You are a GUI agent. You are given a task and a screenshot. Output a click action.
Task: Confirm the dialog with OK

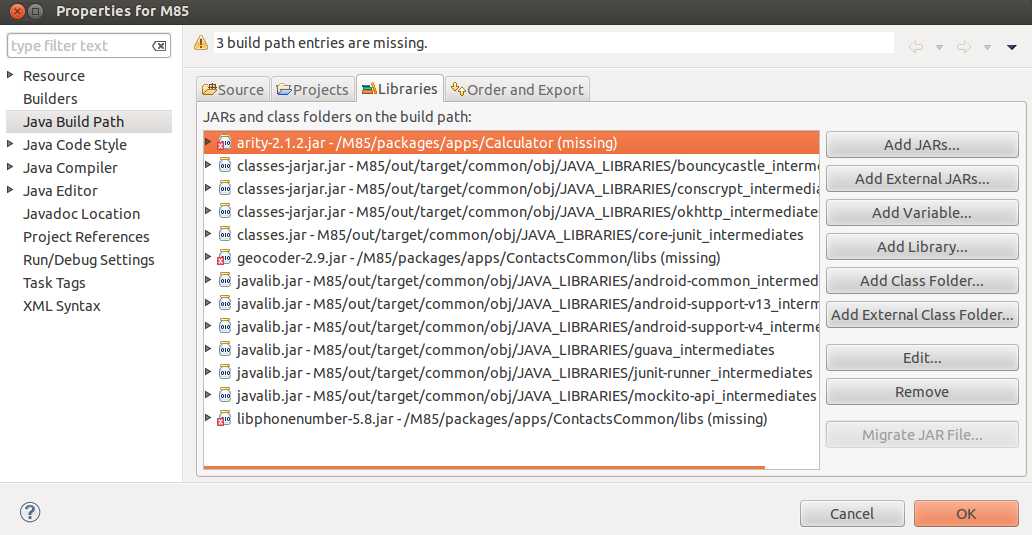click(x=966, y=513)
